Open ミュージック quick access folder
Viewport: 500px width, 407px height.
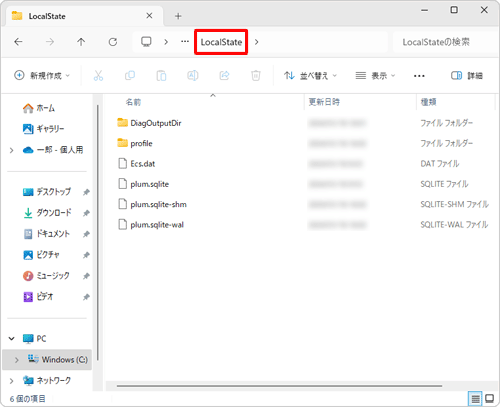[46, 276]
